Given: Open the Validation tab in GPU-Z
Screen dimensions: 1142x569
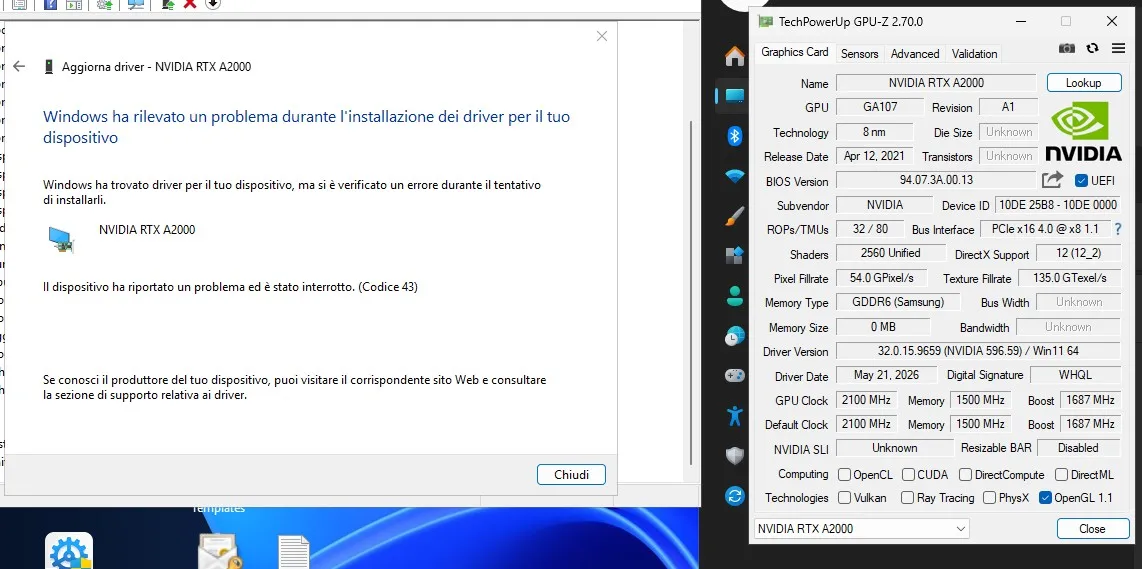Looking at the screenshot, I should pyautogui.click(x=974, y=53).
